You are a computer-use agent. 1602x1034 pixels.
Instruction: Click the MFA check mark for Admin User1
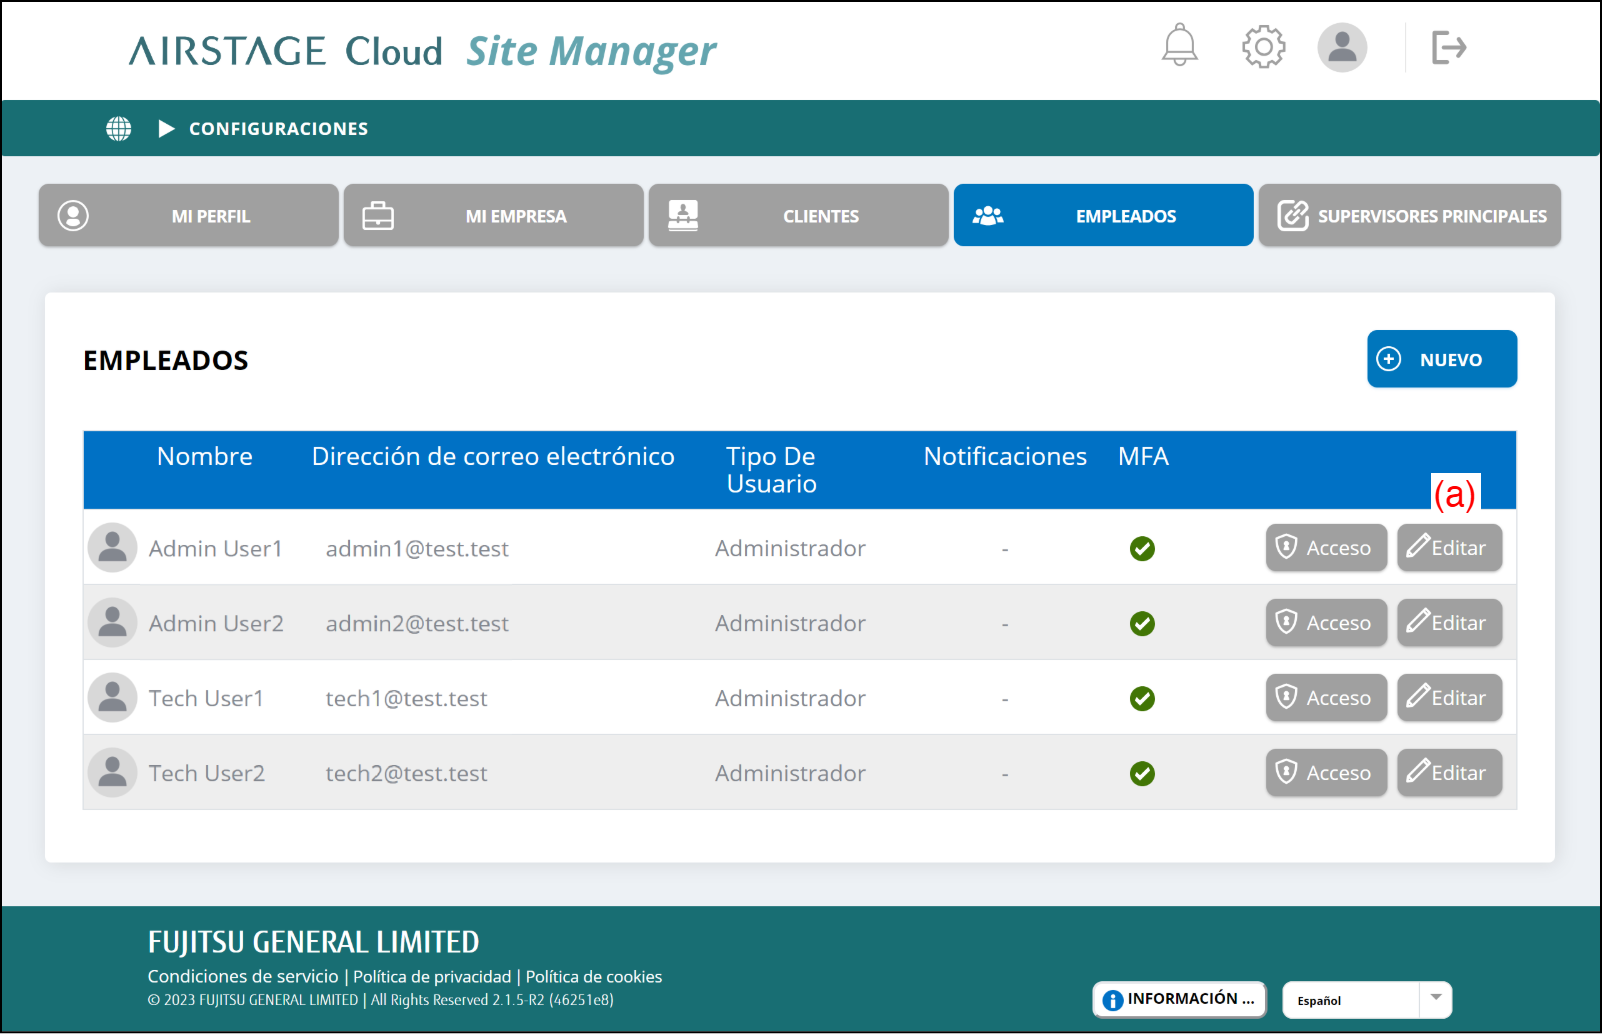[1142, 549]
